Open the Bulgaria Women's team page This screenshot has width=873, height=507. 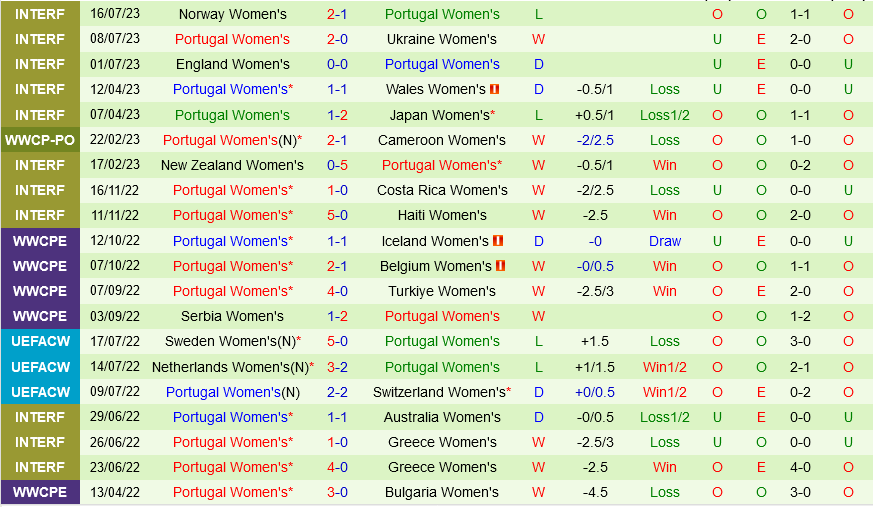442,492
